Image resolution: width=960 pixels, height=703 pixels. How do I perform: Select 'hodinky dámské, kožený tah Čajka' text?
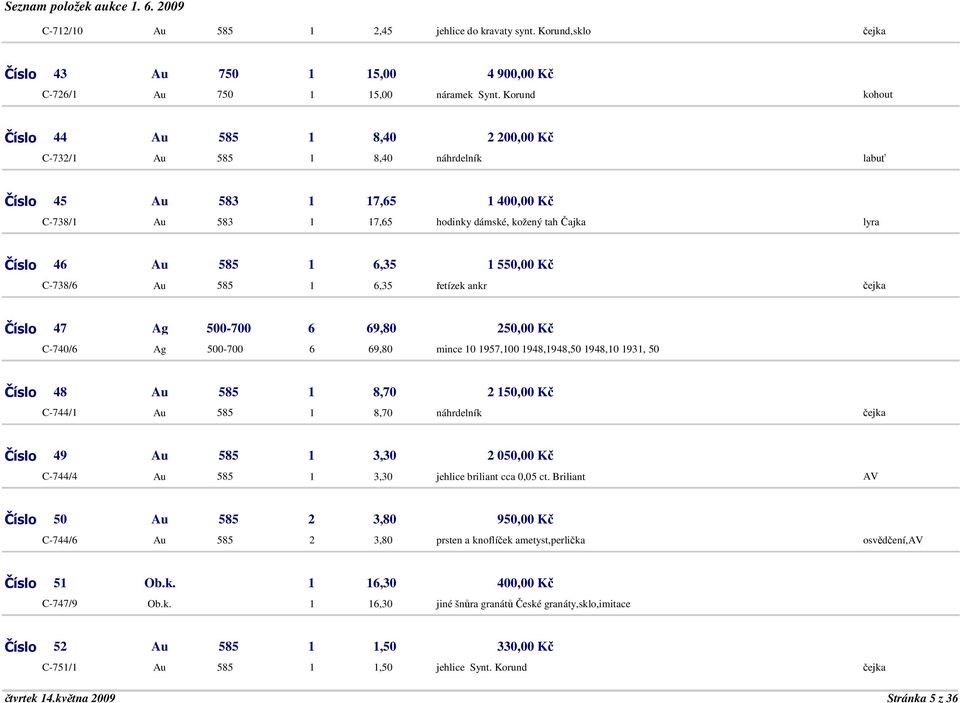click(511, 222)
